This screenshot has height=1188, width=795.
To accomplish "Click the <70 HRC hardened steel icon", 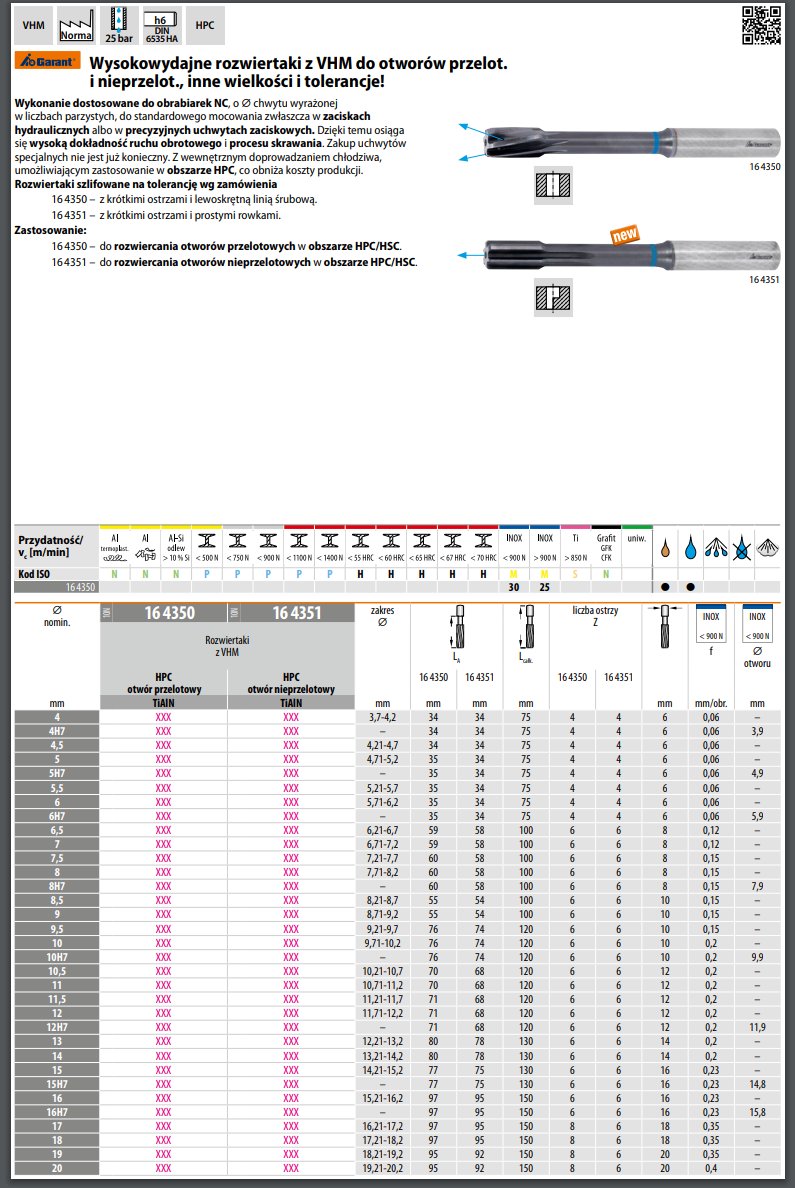I will [x=484, y=547].
